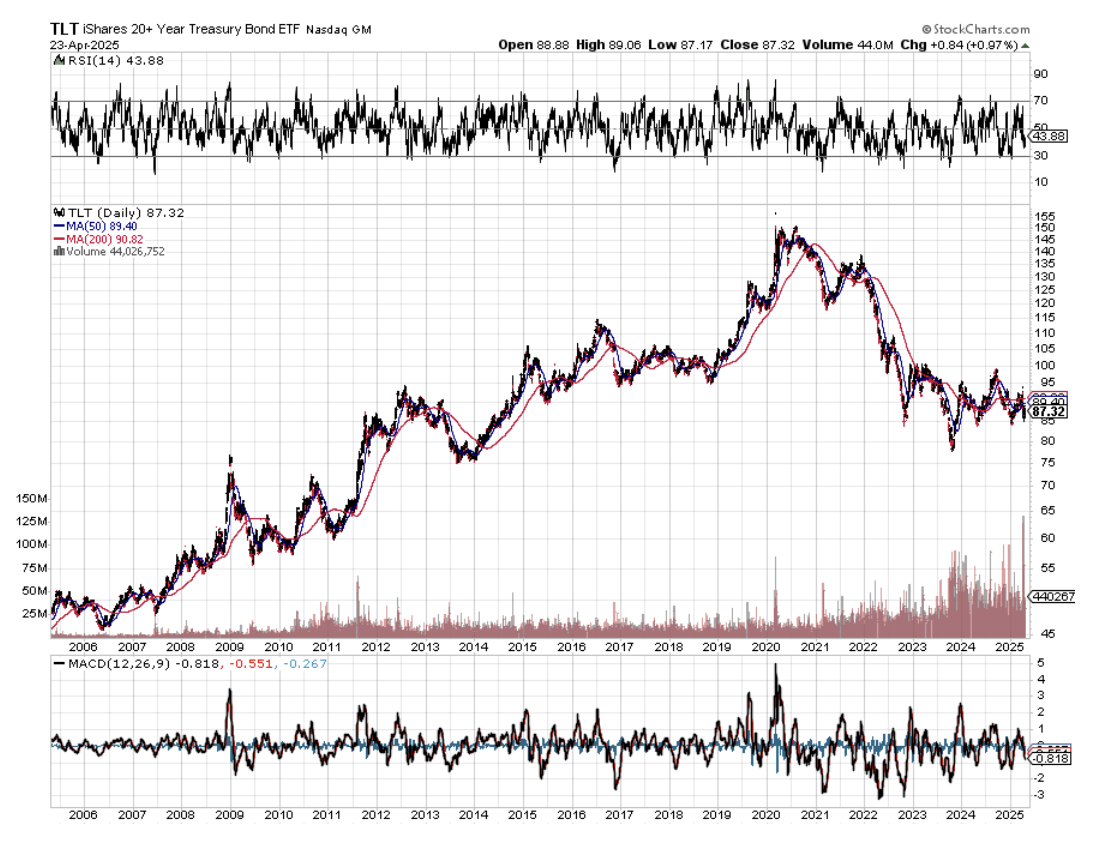Viewport: 1120px width, 848px height.
Task: Click the MA(200) 90.82 legend label
Action: click(x=104, y=239)
